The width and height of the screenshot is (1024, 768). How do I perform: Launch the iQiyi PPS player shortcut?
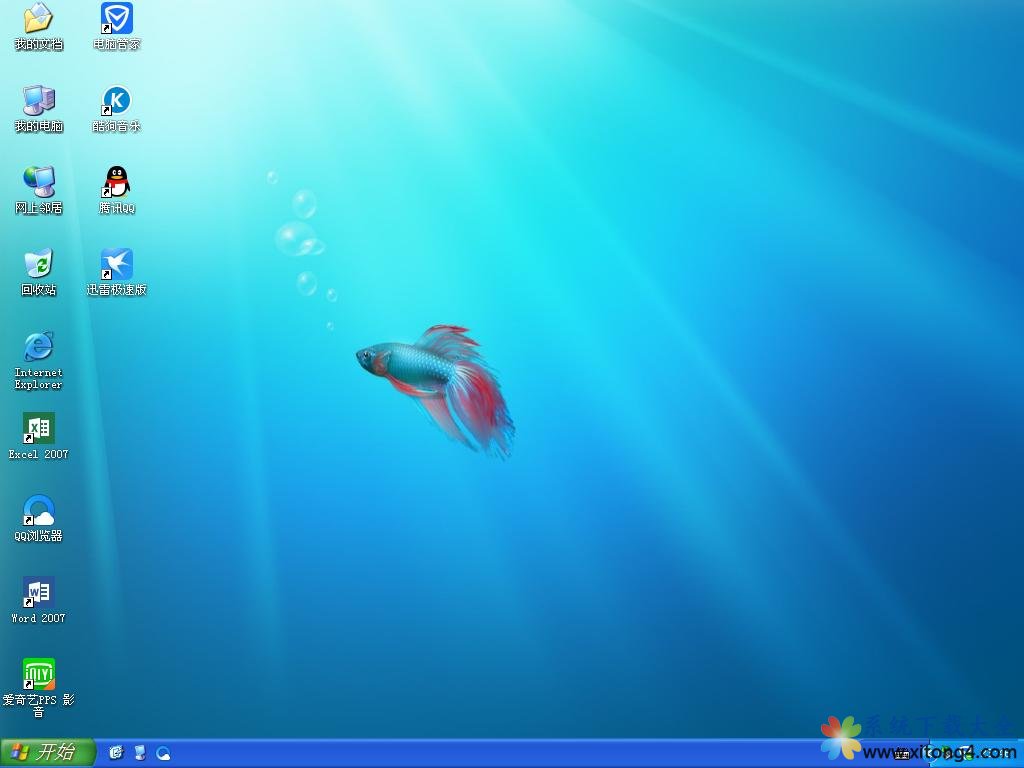[38, 674]
